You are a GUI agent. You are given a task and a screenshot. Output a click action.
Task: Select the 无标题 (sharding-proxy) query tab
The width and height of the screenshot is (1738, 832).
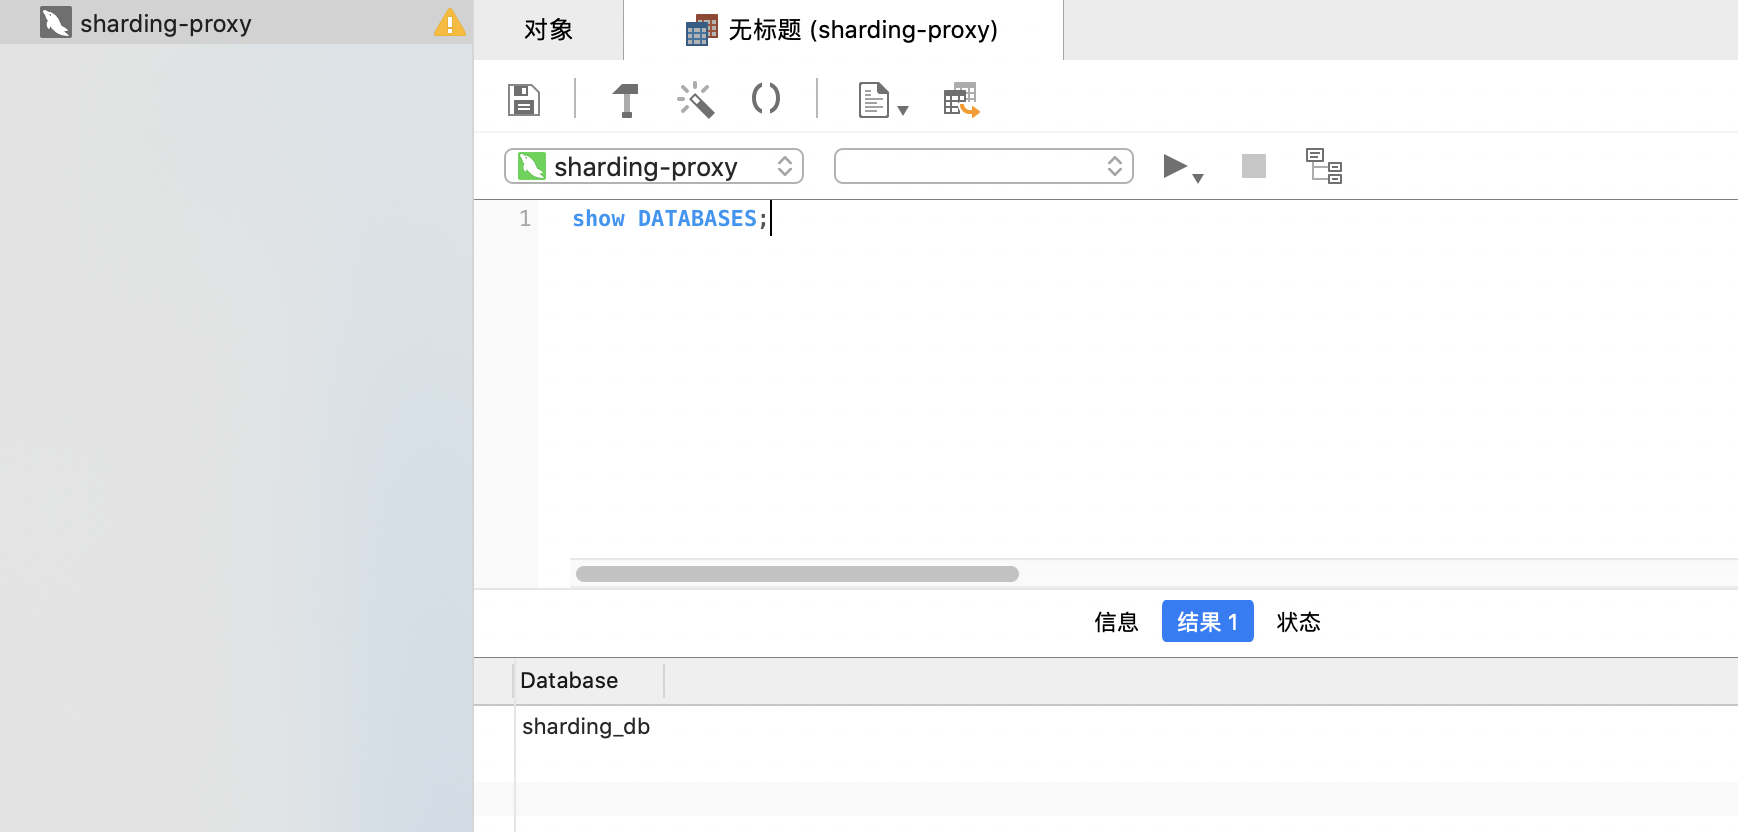point(843,30)
